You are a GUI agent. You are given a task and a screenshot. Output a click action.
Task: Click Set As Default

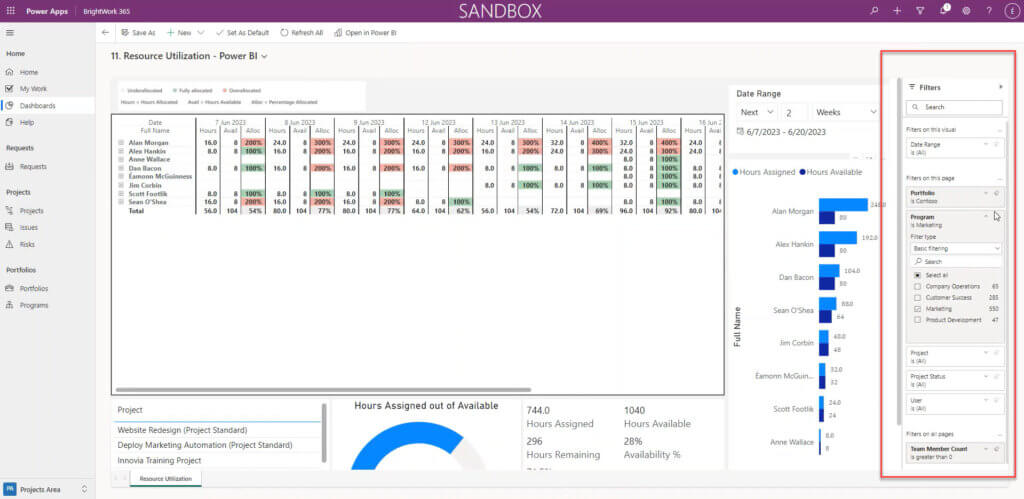point(242,33)
